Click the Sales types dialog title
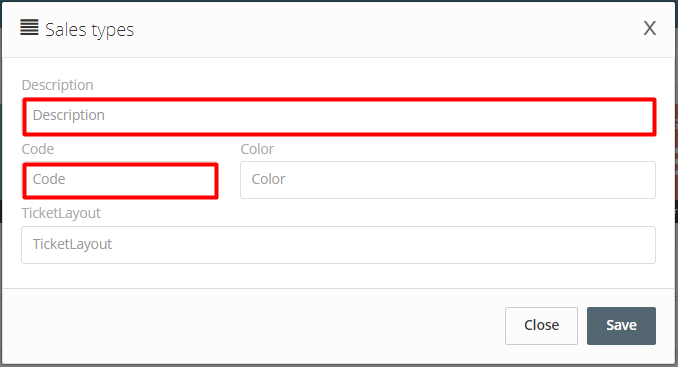This screenshot has width=678, height=367. (90, 29)
